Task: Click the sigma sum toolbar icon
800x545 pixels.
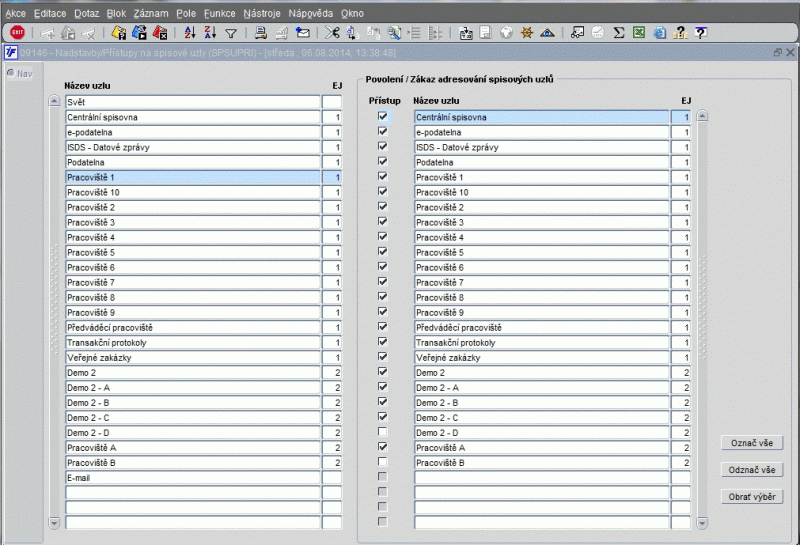Action: tap(619, 33)
